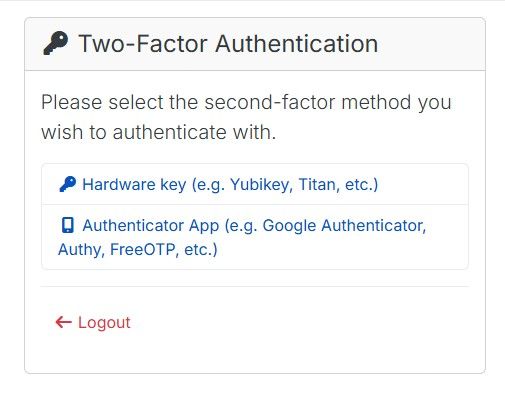Choose the Hardware key authentication option
This screenshot has height=395, width=505.
coord(255,184)
